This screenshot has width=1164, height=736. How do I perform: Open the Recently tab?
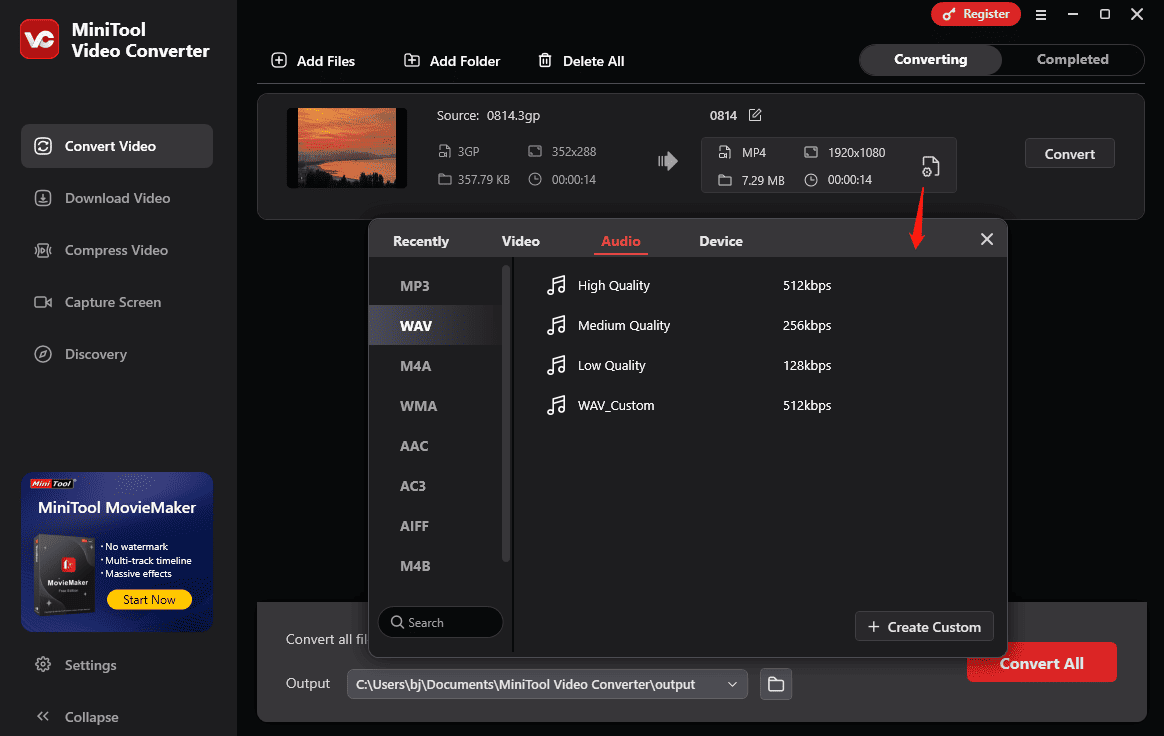pos(421,241)
